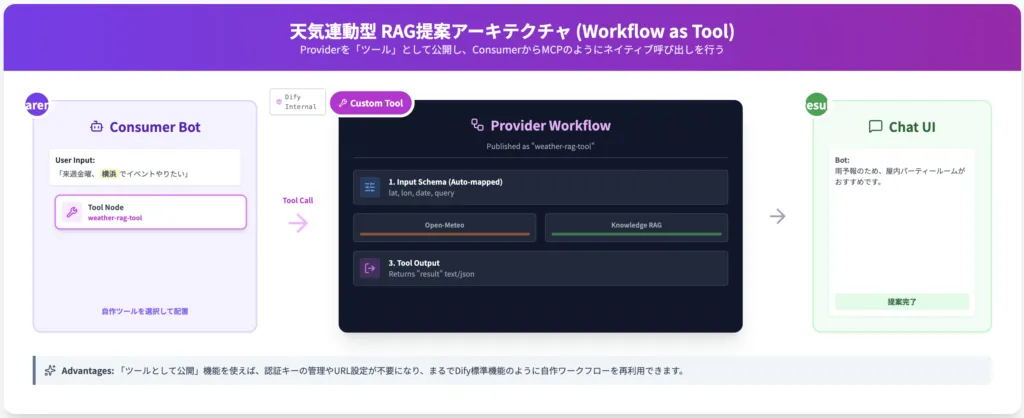Click the Dify Internal tag
Screen dimensions: 1024x418
(x=298, y=102)
